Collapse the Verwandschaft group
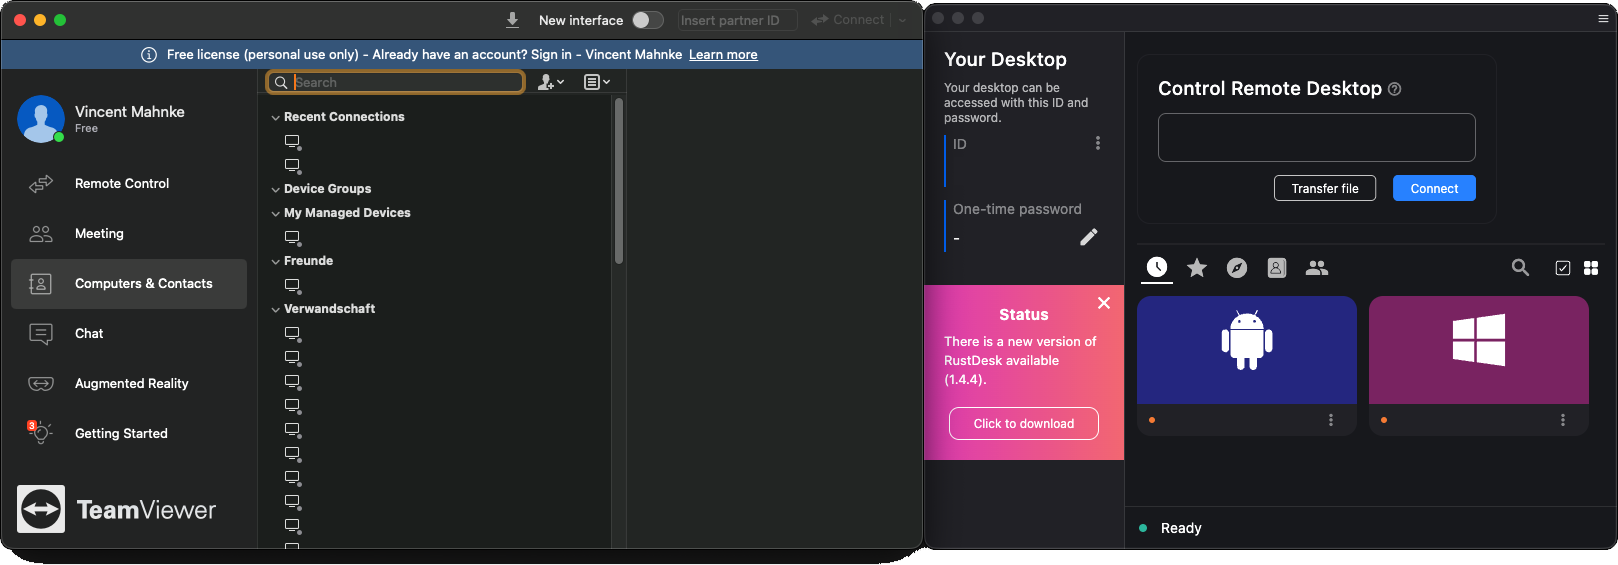This screenshot has width=1618, height=565. [x=276, y=310]
